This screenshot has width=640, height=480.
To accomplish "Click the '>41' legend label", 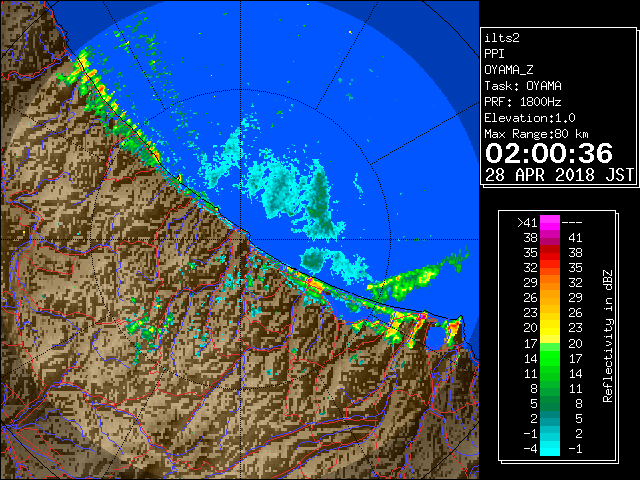I will click(x=527, y=223).
